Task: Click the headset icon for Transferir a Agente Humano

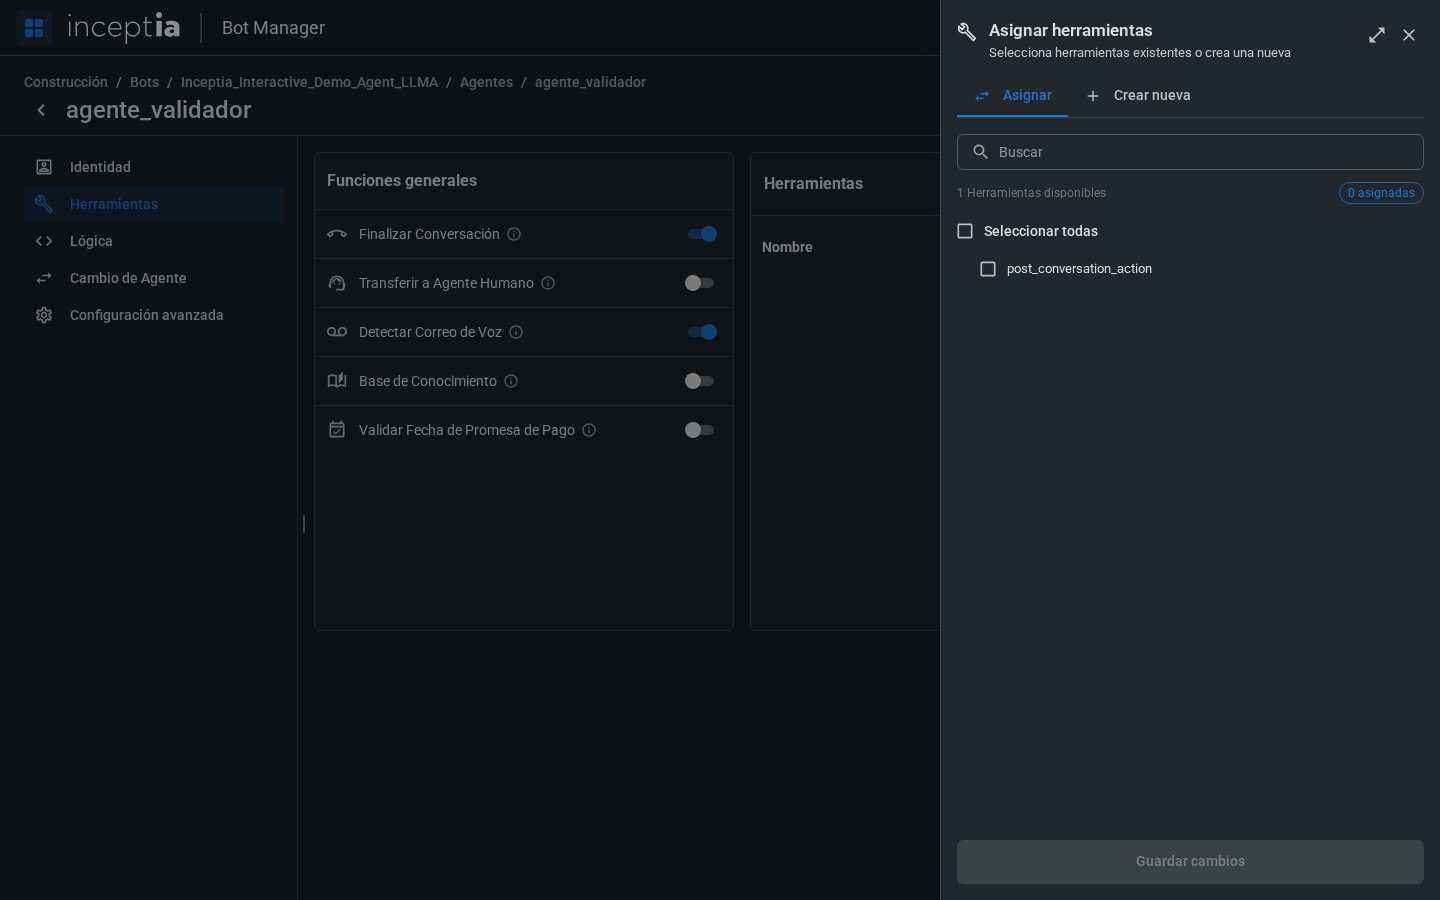Action: 337,283
